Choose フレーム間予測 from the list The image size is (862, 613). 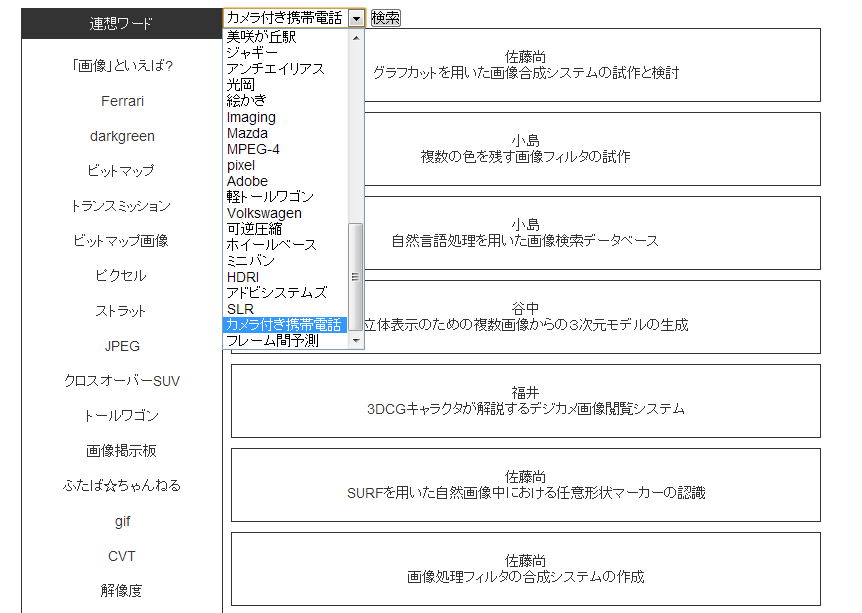285,341
